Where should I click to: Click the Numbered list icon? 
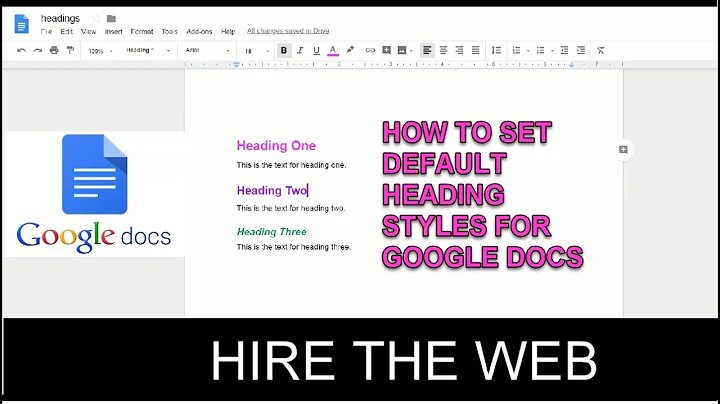click(x=517, y=50)
